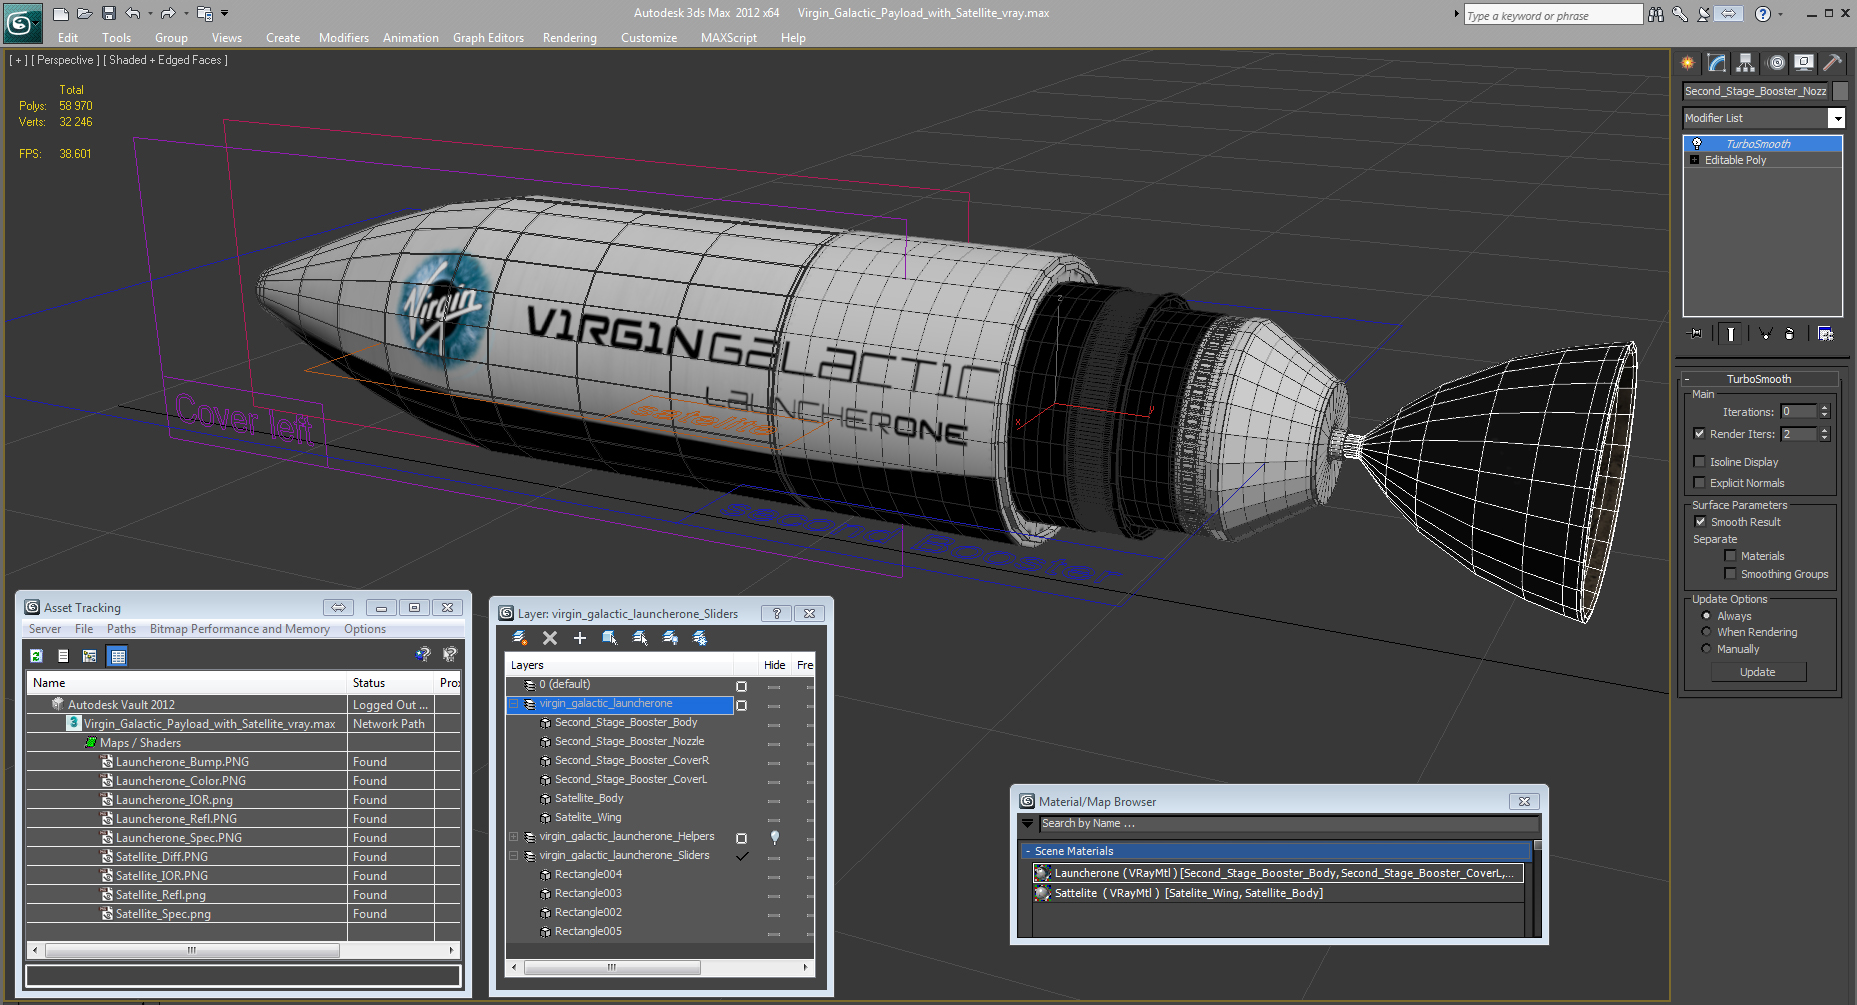Open the Undo history dropdown arrow

[x=150, y=14]
